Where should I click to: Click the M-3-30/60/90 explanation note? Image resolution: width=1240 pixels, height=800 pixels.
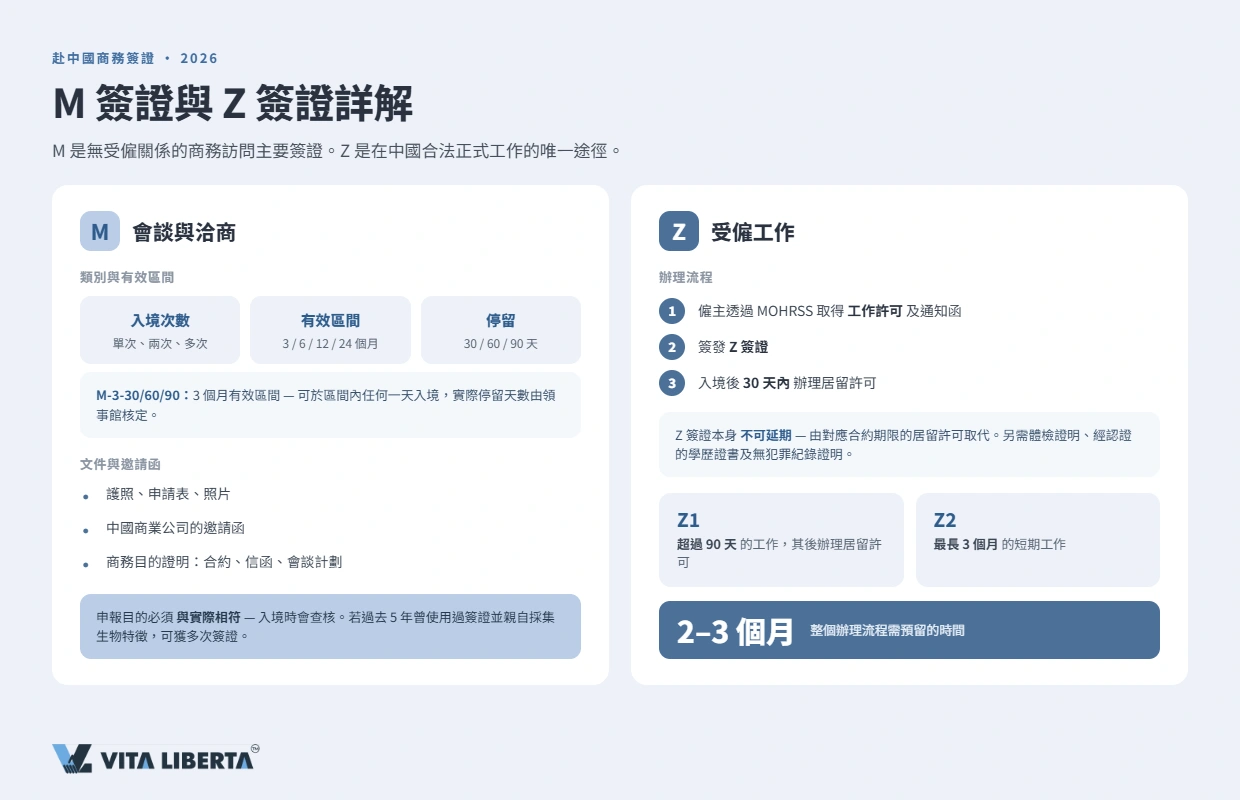[x=330, y=405]
